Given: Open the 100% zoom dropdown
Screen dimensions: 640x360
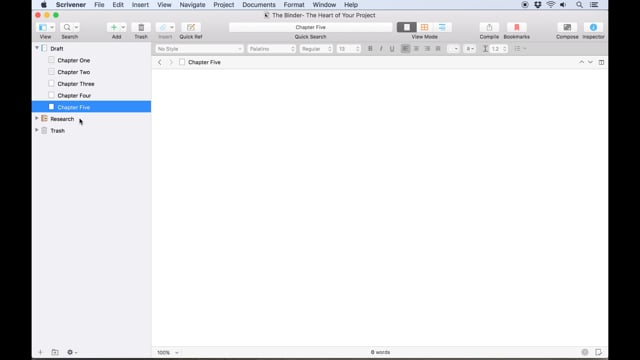Looking at the screenshot, I should click(168, 352).
